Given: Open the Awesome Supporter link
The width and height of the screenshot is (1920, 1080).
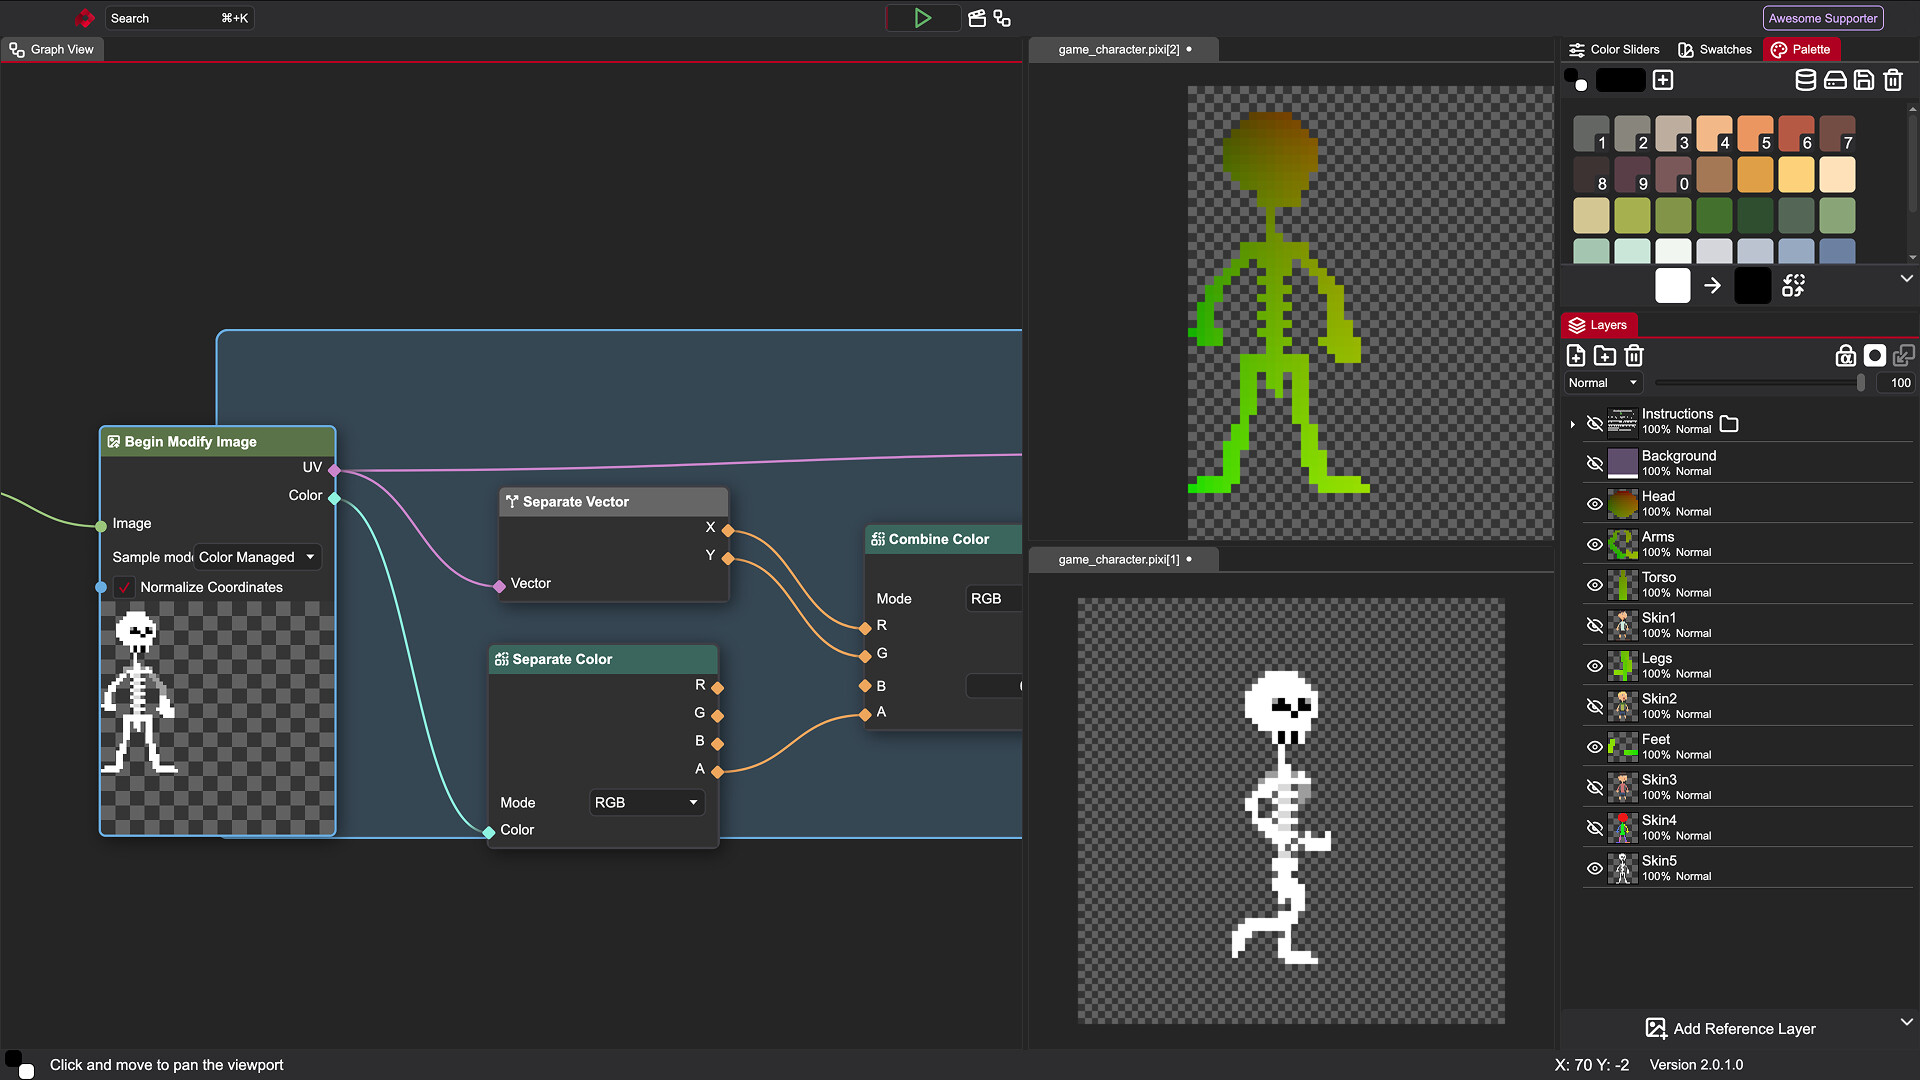Looking at the screenshot, I should (1821, 17).
